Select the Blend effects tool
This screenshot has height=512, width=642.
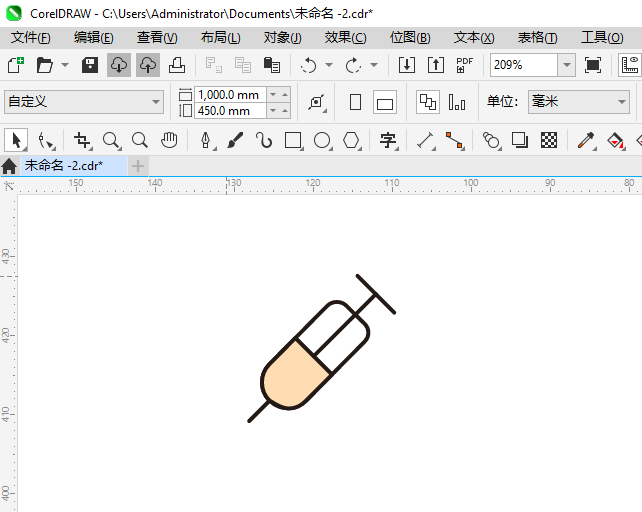pyautogui.click(x=491, y=140)
